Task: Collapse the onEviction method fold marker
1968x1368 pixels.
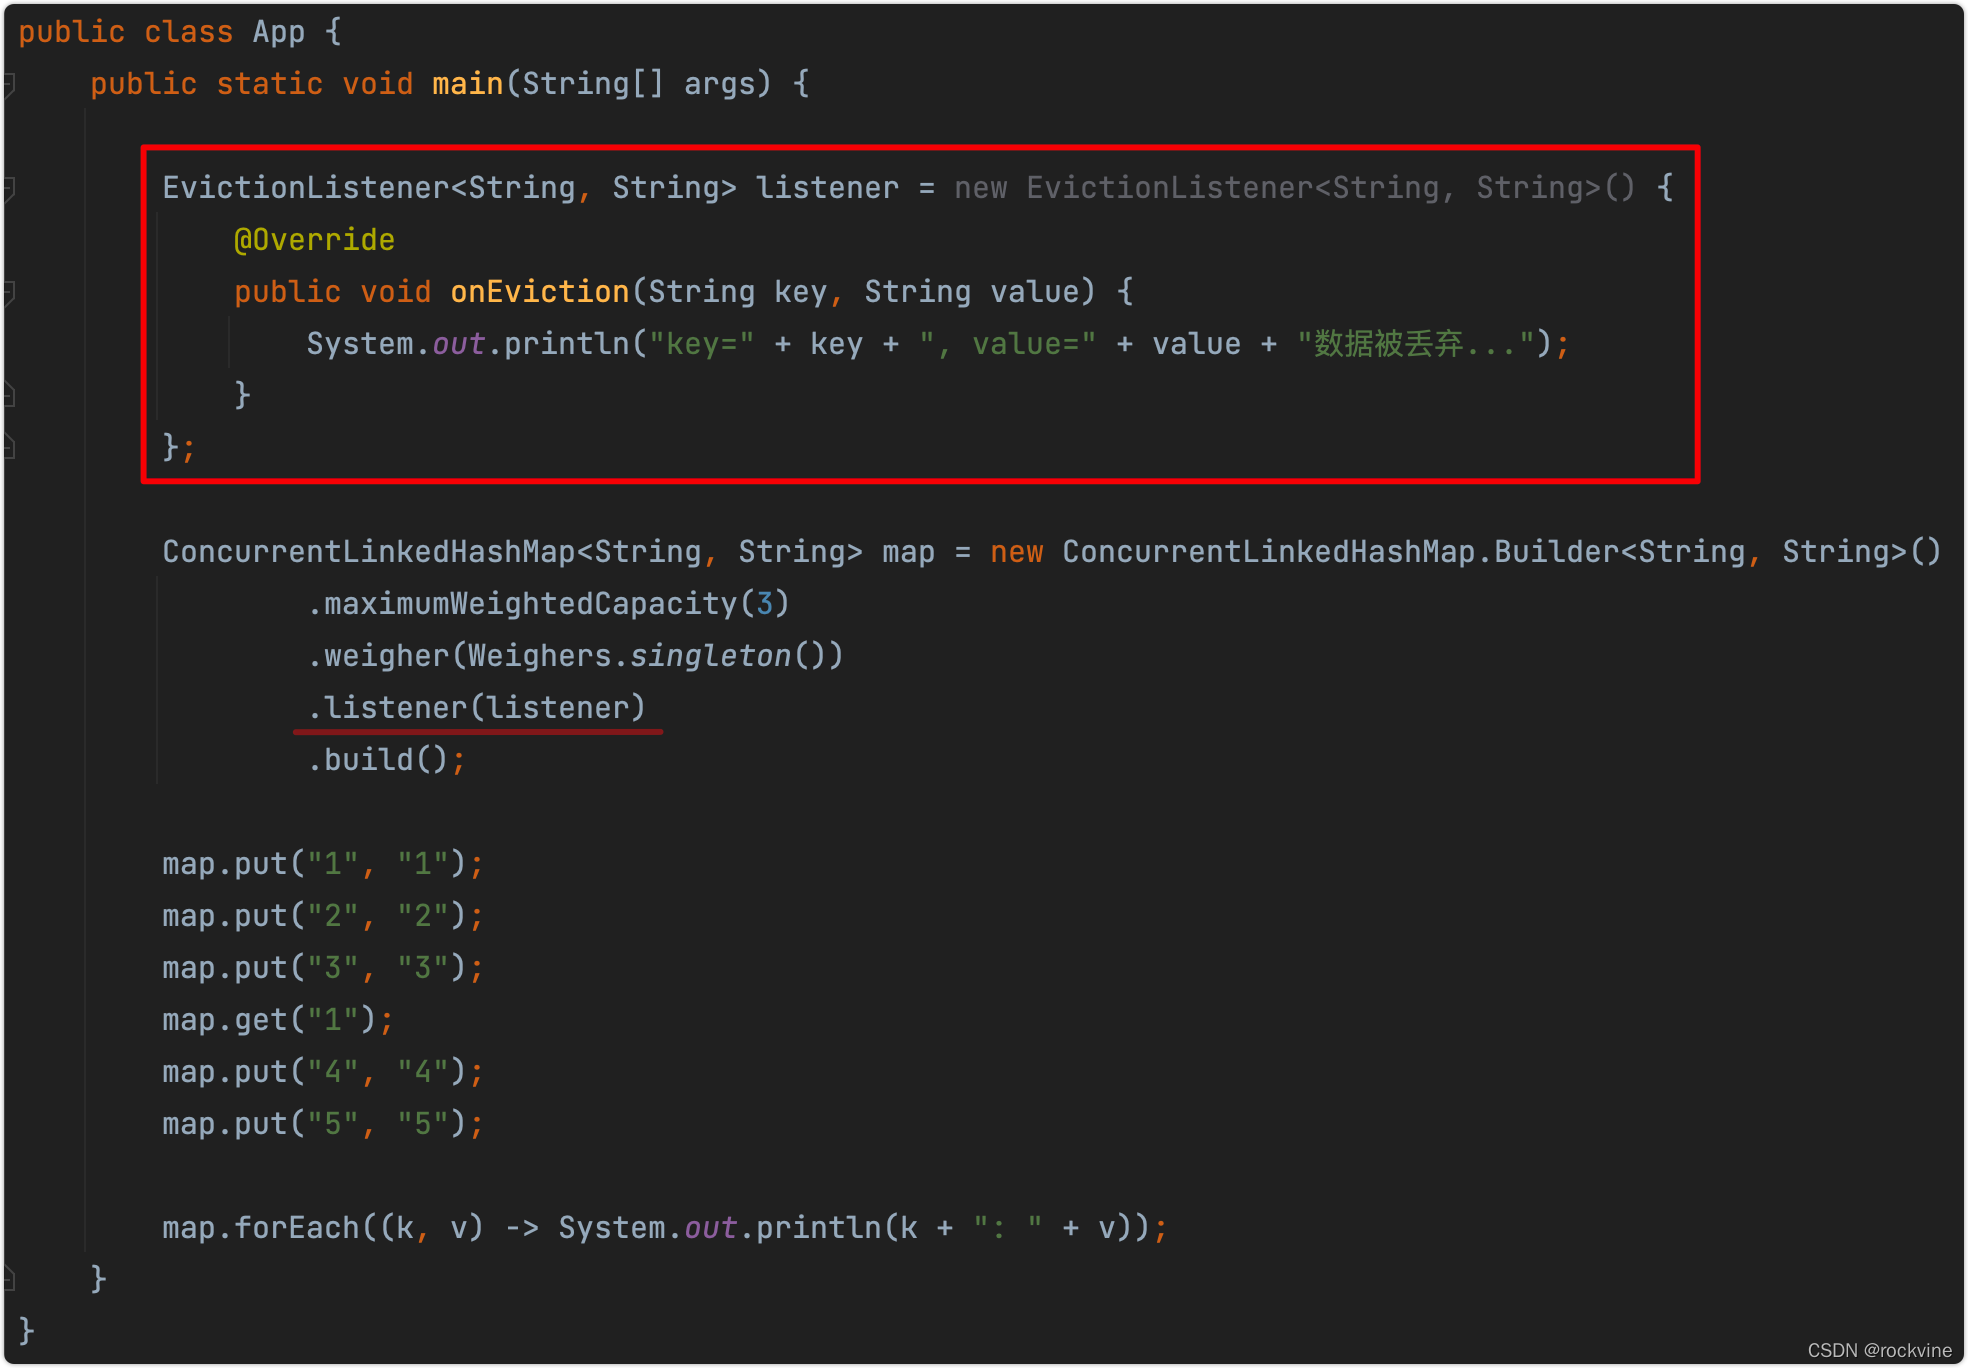Action: point(9,292)
